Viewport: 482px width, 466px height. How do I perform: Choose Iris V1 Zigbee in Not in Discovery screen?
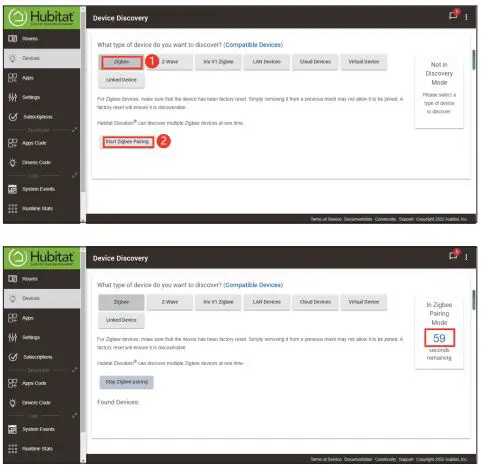coord(218,62)
